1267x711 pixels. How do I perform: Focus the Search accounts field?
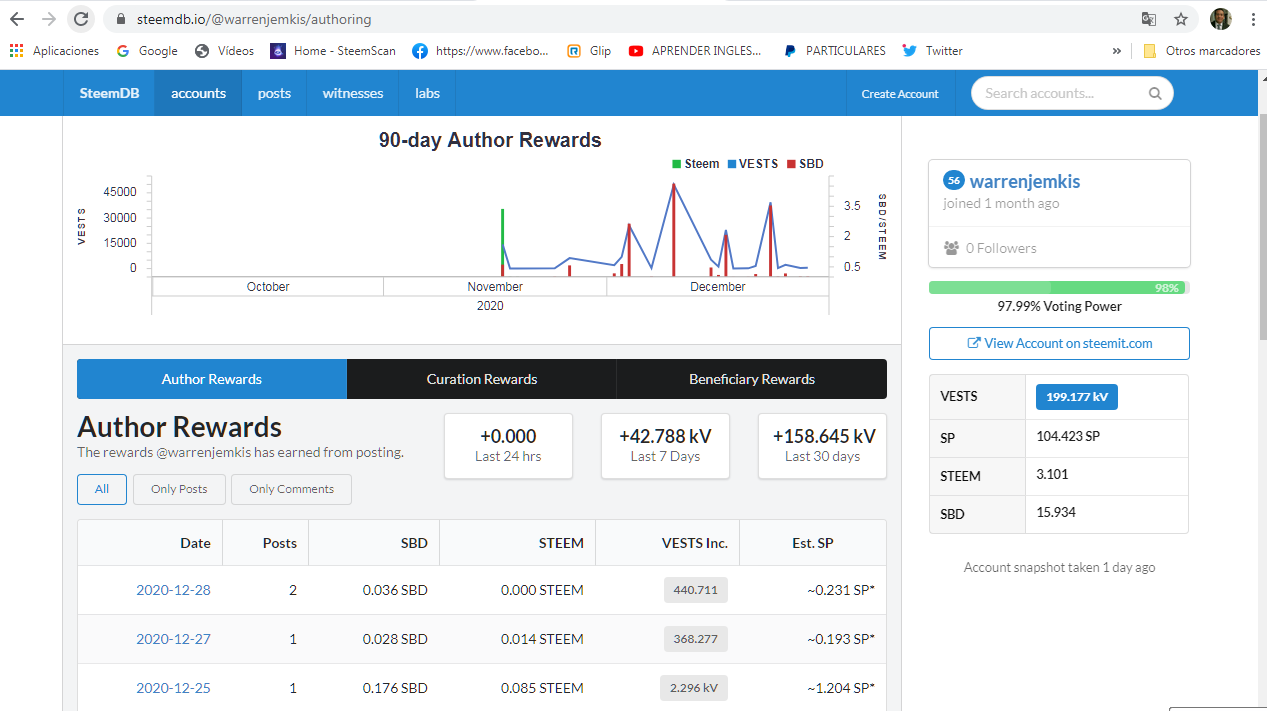pos(1072,93)
